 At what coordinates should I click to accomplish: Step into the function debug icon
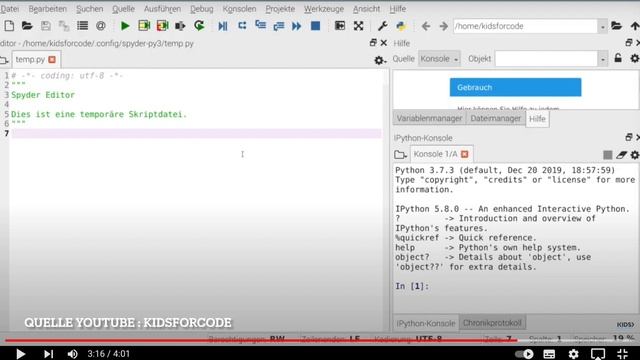(x=260, y=26)
